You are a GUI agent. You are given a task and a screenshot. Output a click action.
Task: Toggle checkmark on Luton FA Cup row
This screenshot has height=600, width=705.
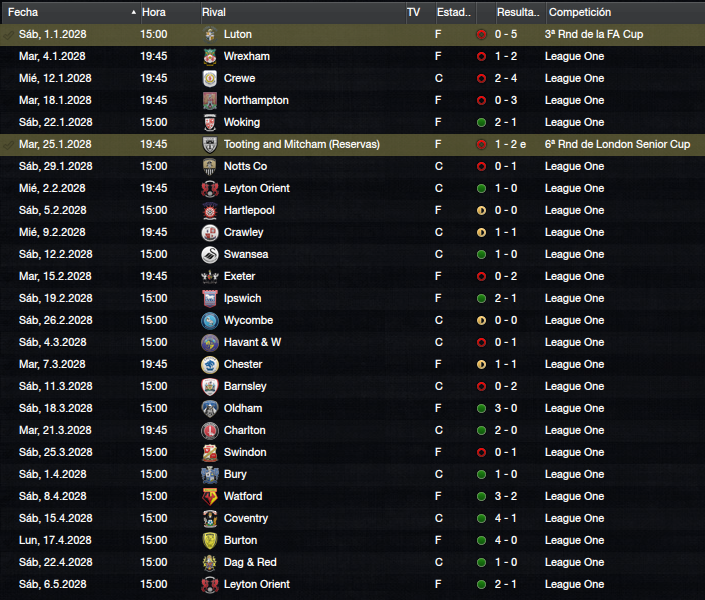[x=8, y=35]
